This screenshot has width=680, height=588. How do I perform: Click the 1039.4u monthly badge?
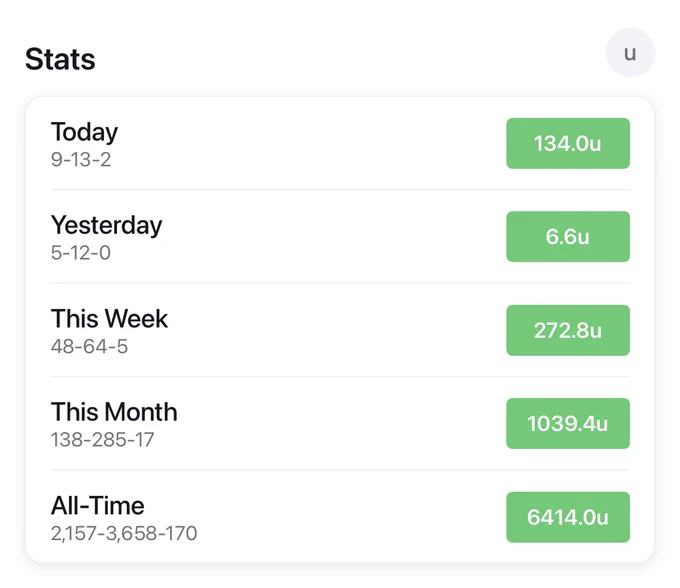coord(568,424)
